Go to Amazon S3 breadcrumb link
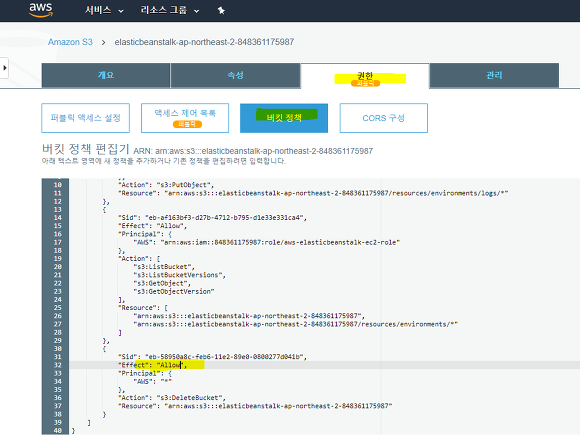 [70, 42]
